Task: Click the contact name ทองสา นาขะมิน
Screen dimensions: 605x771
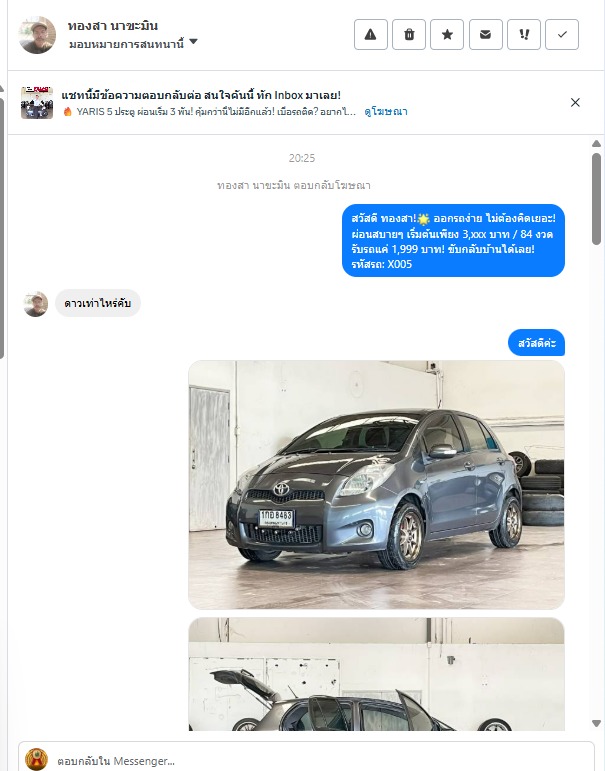Action: (113, 26)
